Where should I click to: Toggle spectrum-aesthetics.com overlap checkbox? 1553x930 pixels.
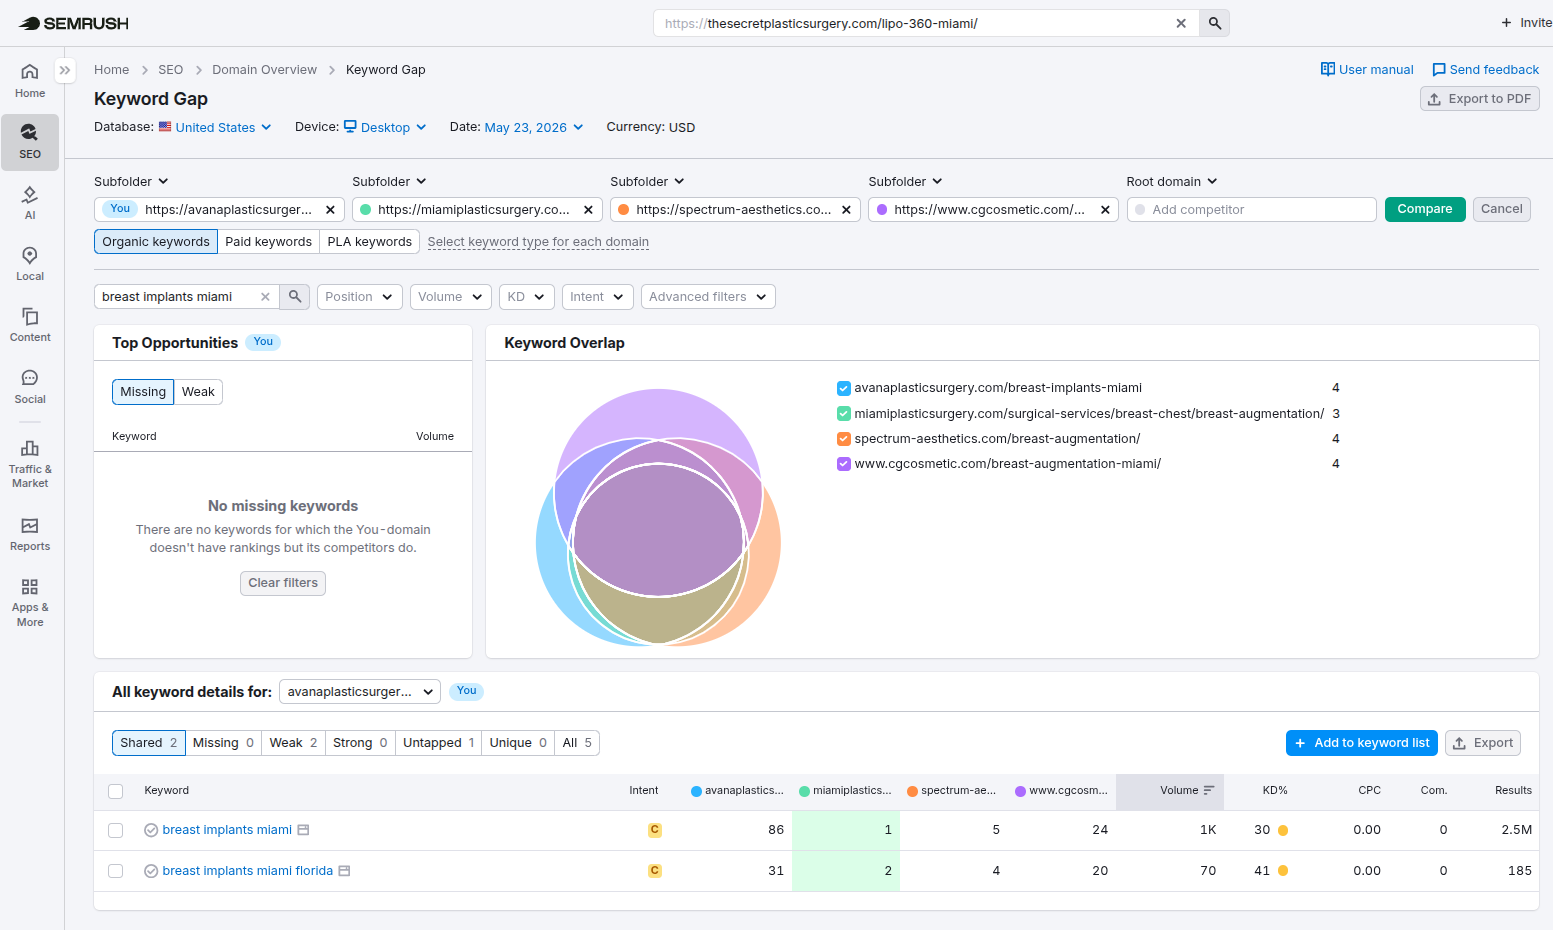pos(844,439)
